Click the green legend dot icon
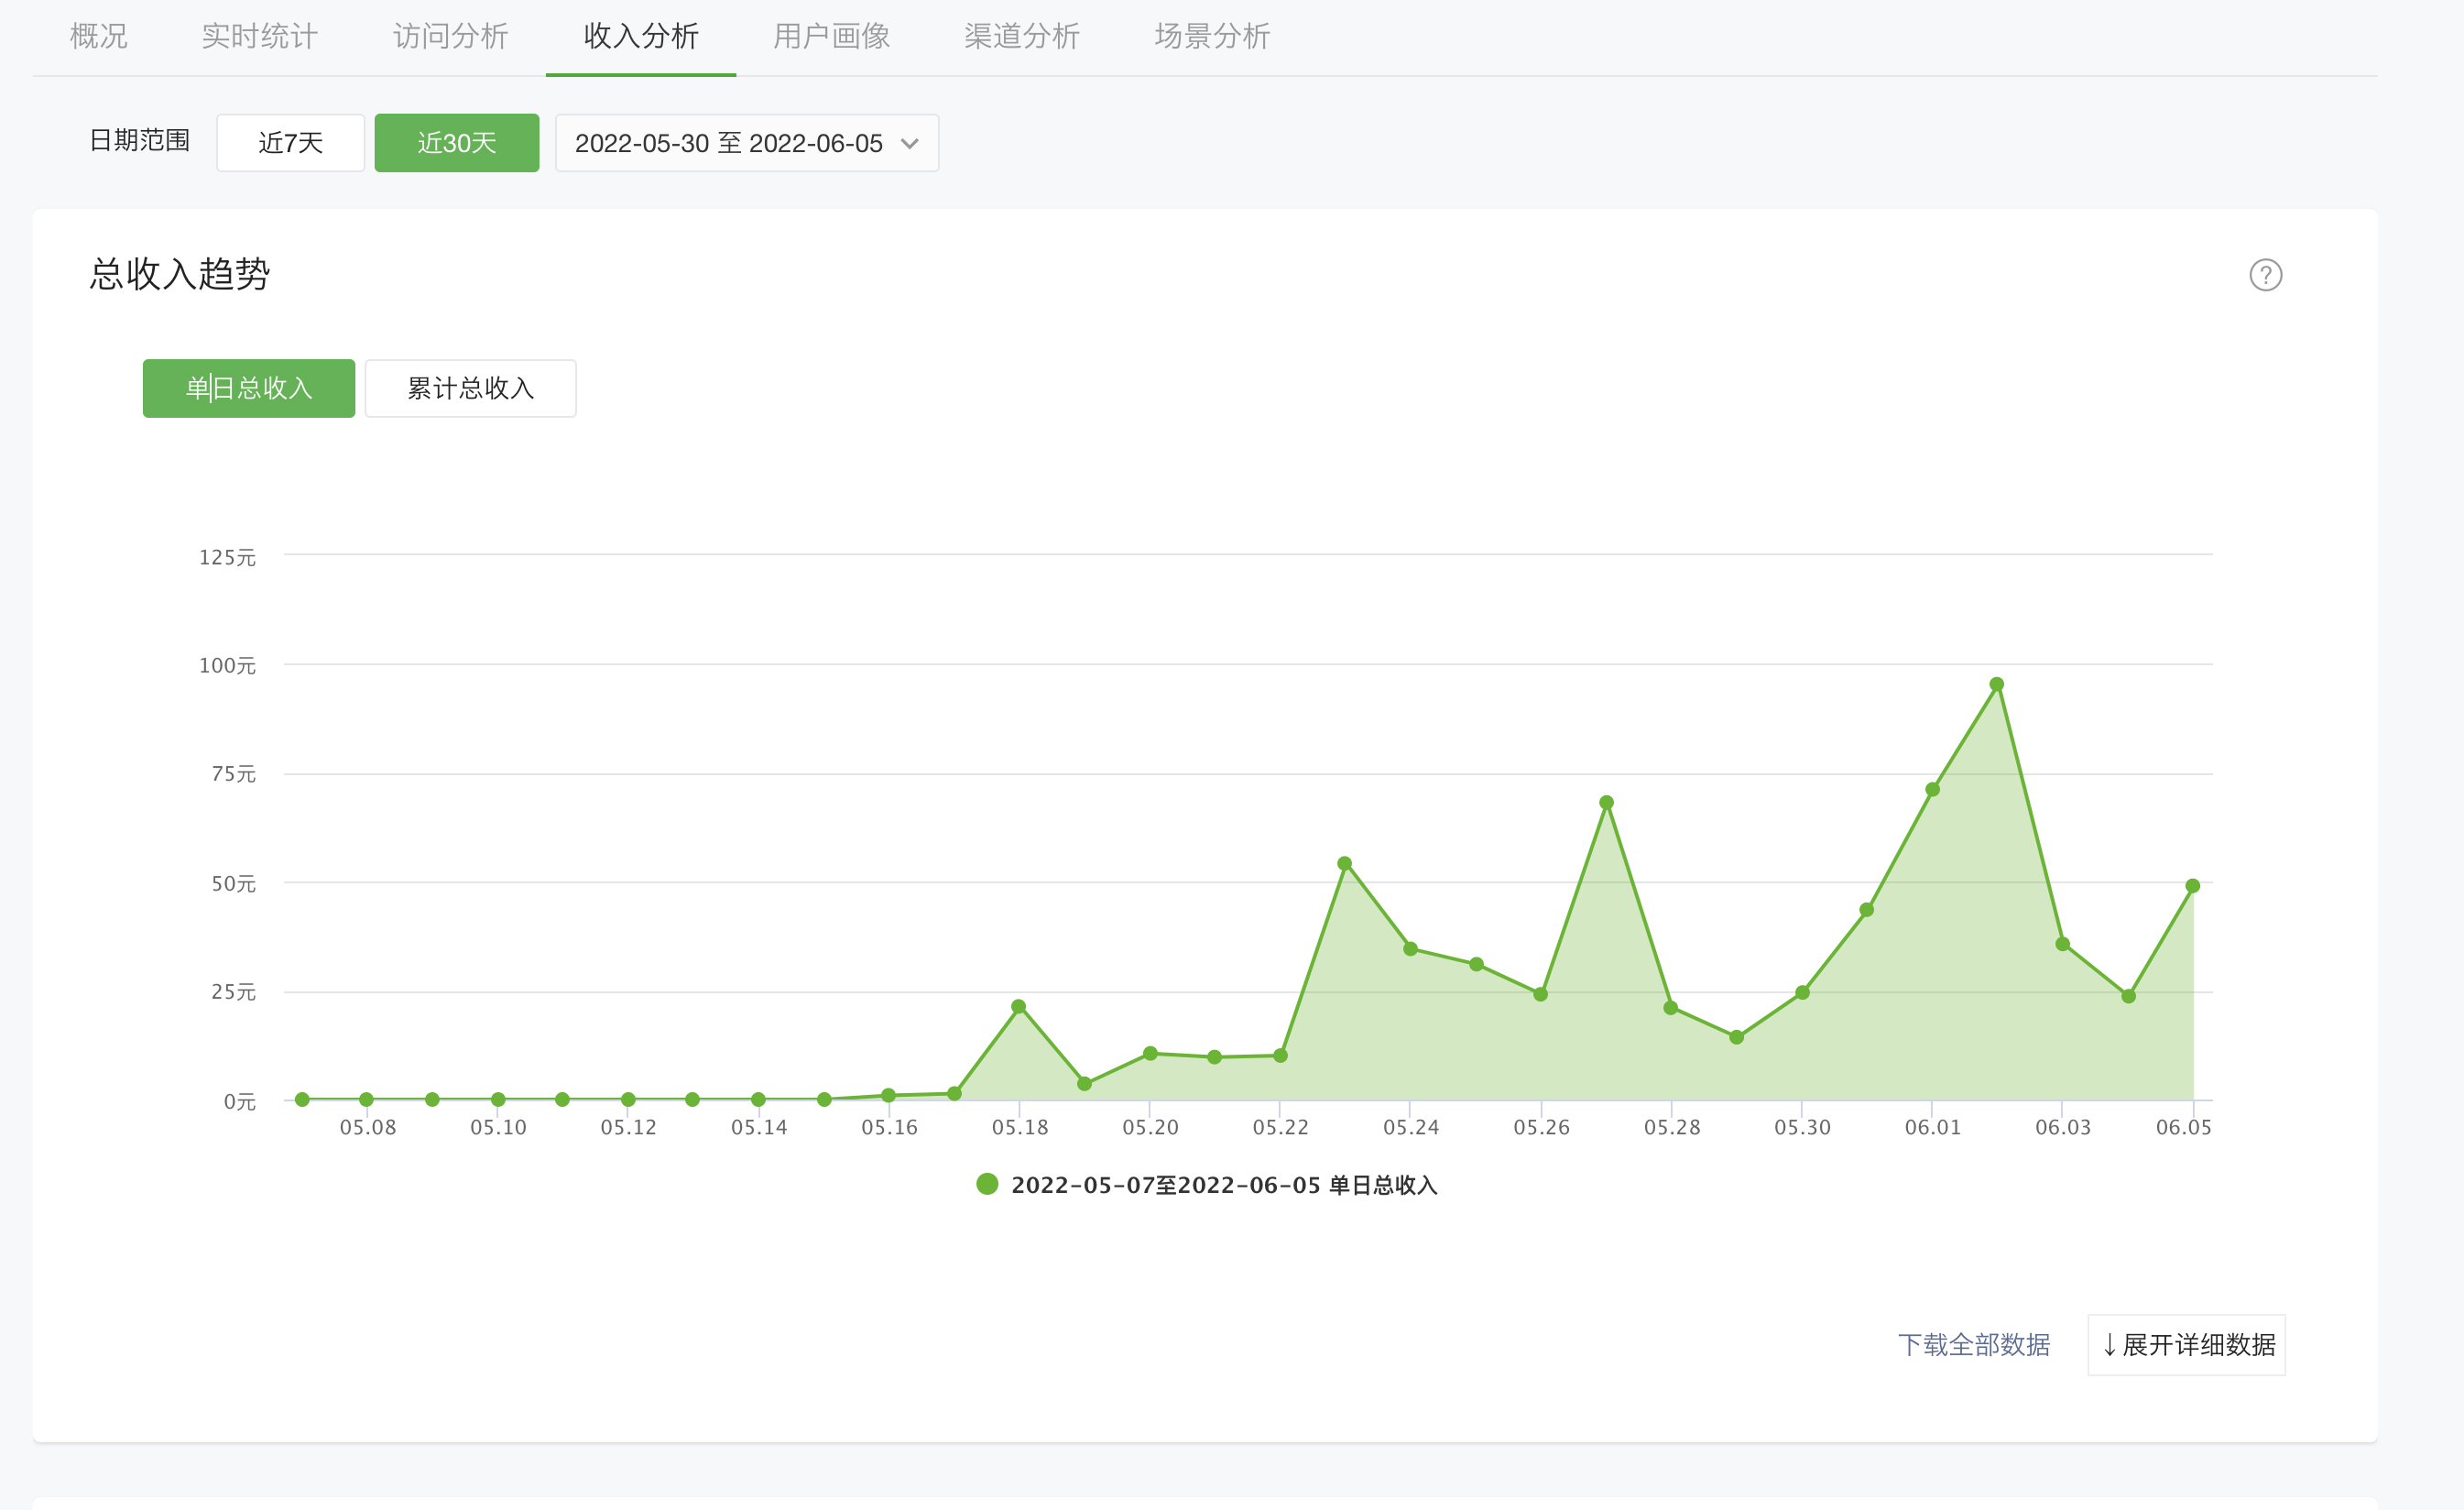 pyautogui.click(x=987, y=1184)
